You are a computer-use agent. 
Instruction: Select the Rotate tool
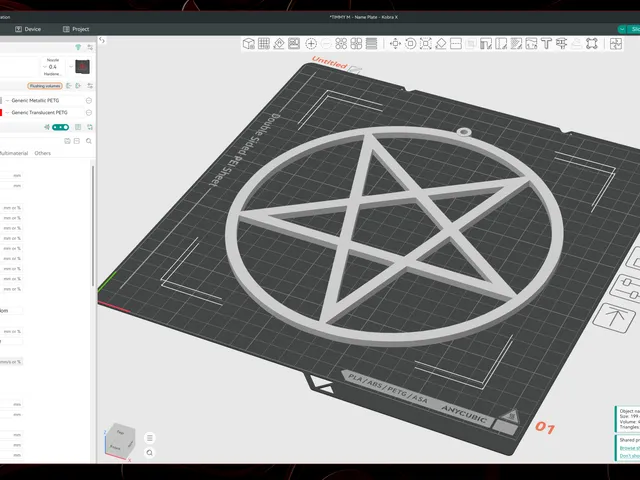coord(410,44)
